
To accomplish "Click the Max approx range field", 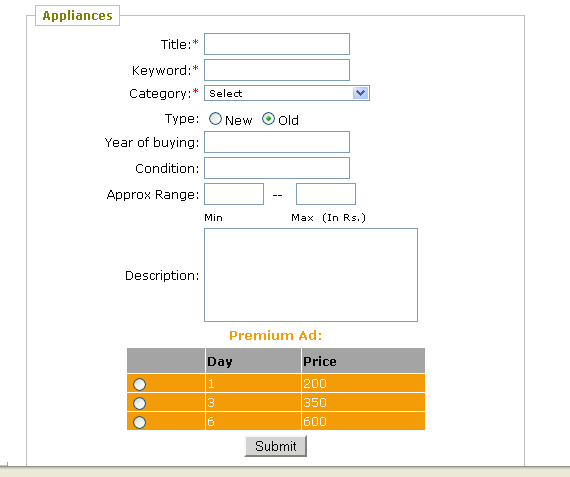I will point(326,194).
